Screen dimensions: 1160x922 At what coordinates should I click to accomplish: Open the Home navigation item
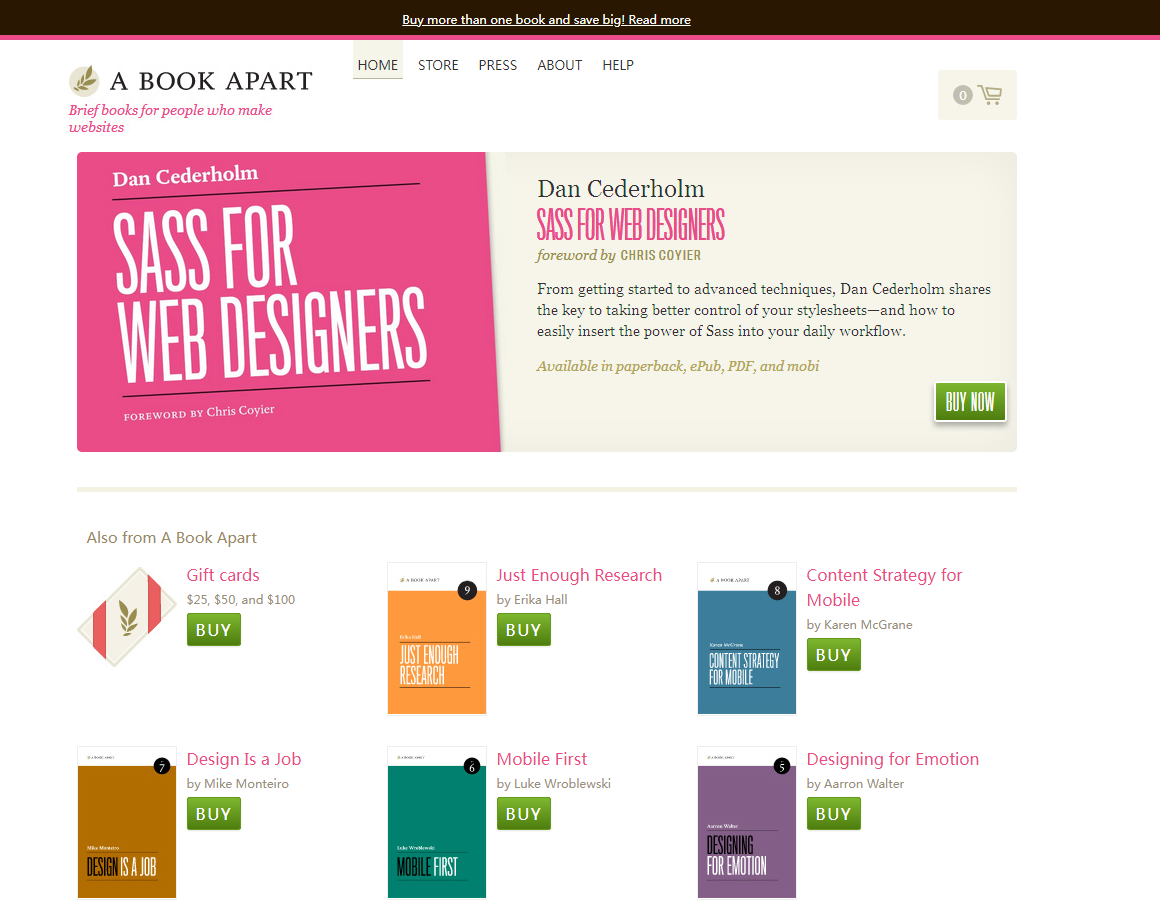click(377, 65)
